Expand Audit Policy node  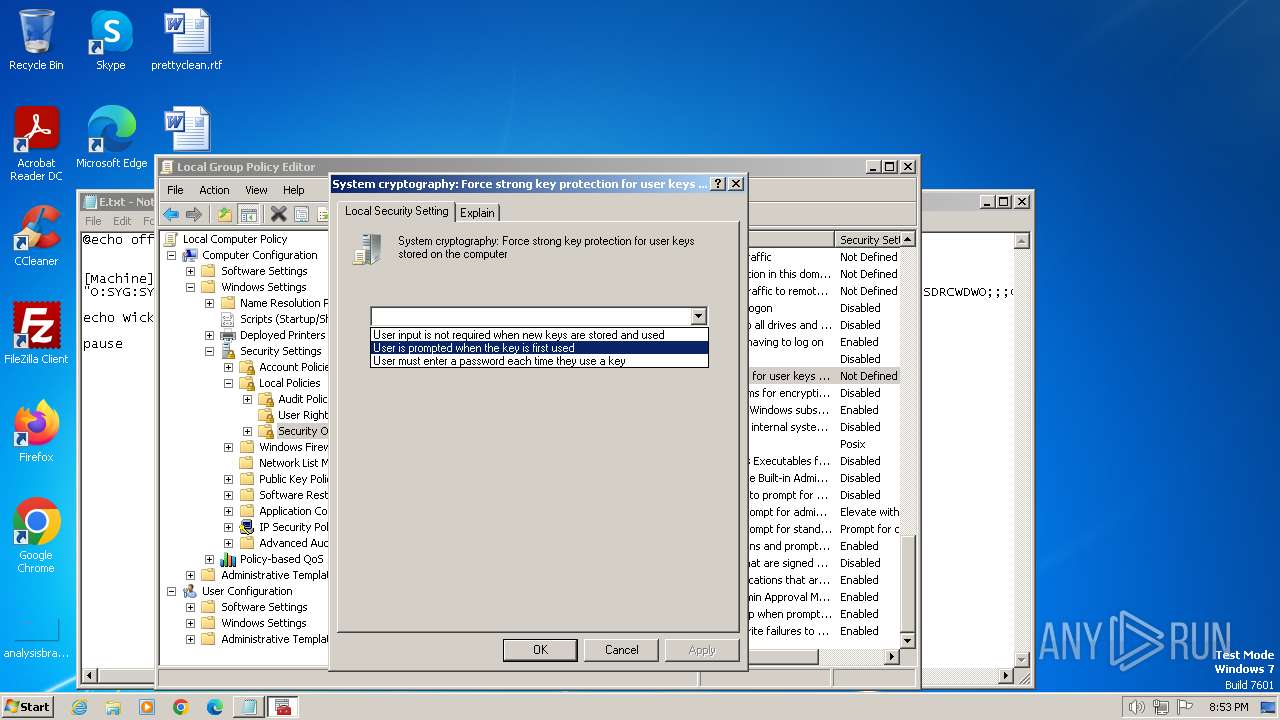pyautogui.click(x=247, y=399)
